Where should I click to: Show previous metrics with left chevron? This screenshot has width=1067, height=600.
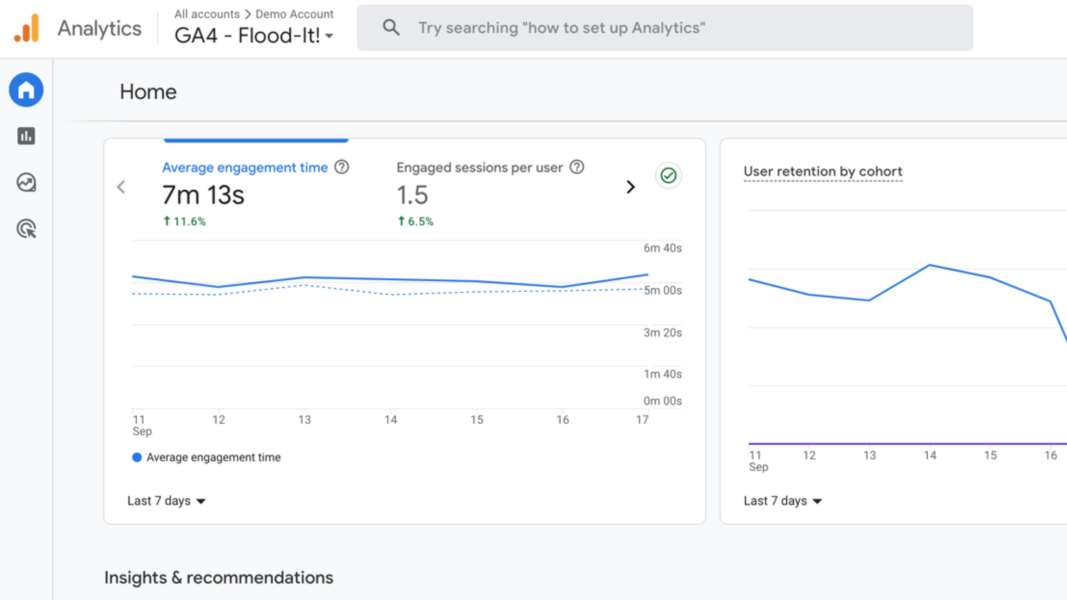tap(121, 187)
